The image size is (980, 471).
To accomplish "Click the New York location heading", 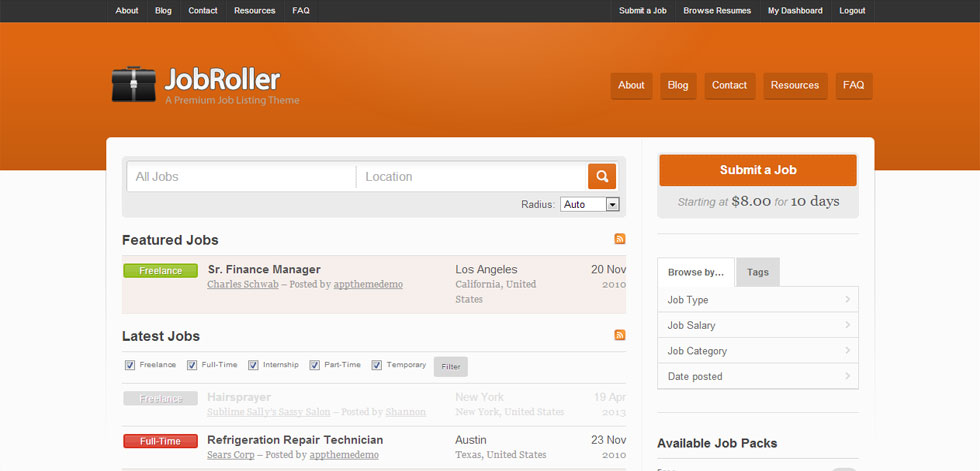I will point(479,397).
